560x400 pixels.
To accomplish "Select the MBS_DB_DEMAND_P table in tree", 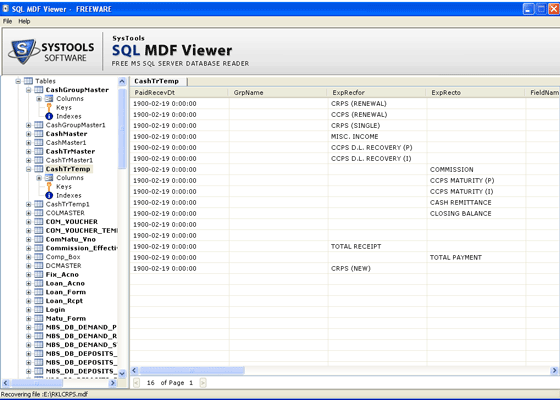I will 81,327.
